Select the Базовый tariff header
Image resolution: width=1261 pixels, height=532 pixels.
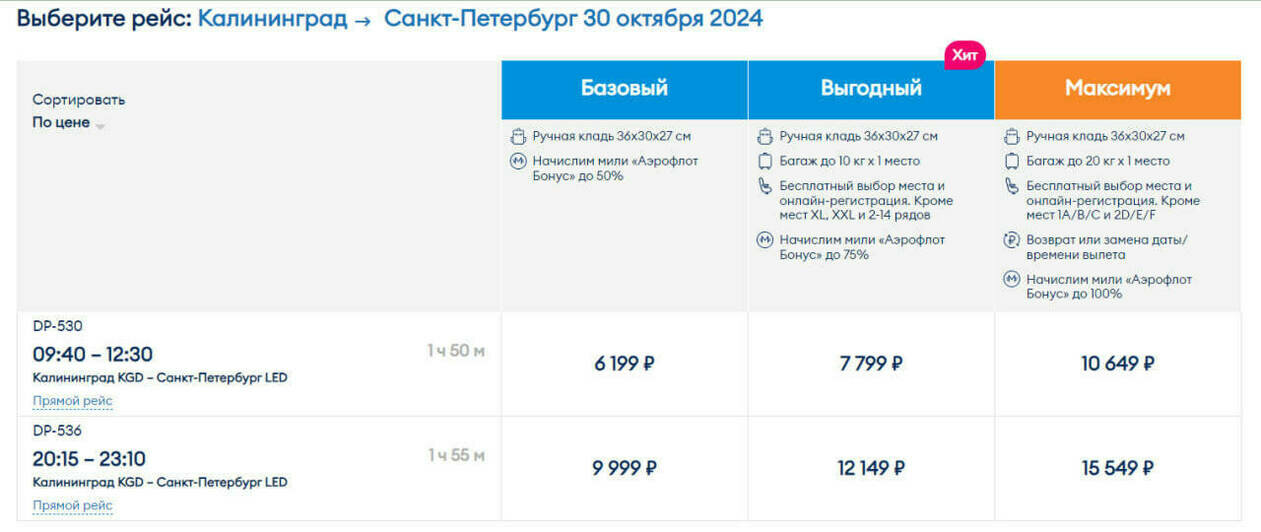tap(624, 89)
